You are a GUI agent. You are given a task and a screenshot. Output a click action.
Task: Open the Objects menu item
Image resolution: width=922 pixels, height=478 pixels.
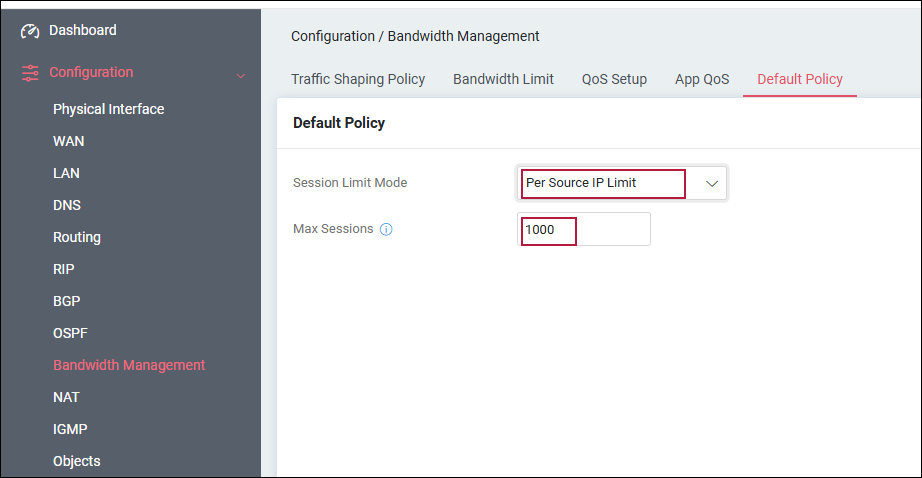click(77, 462)
